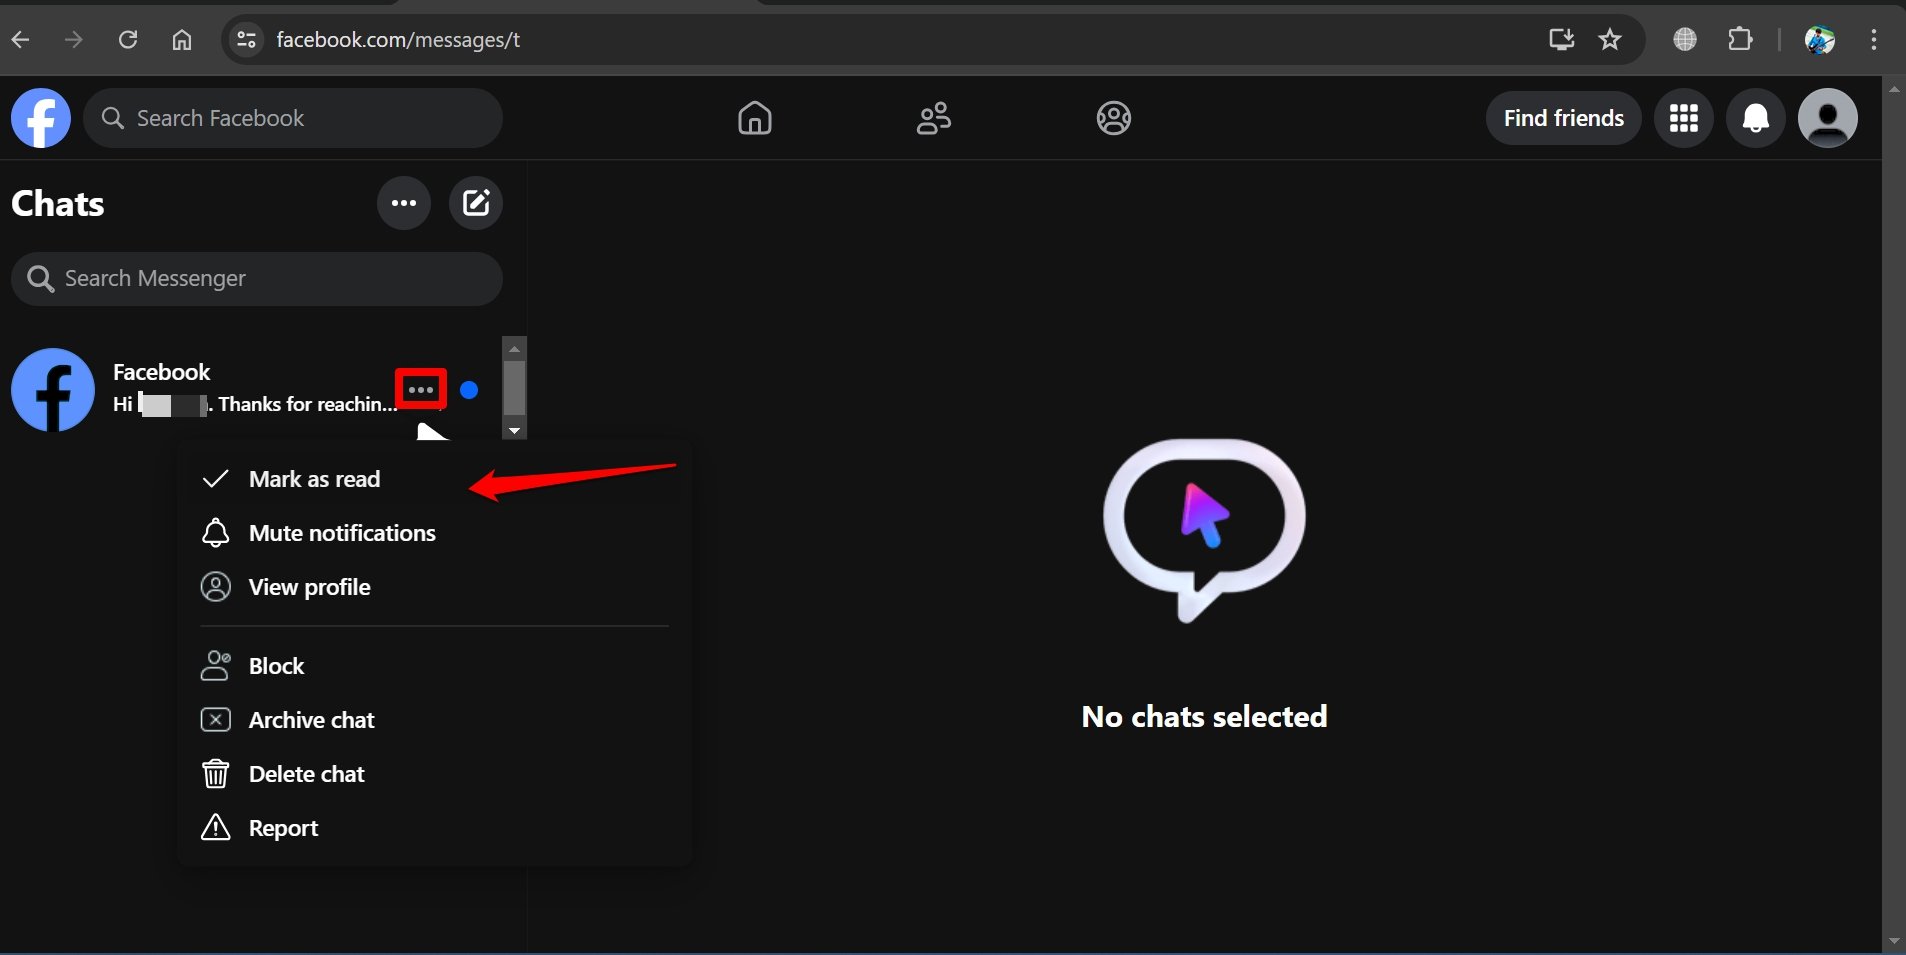This screenshot has width=1906, height=955.
Task: Select Mark as read
Action: click(x=434, y=479)
